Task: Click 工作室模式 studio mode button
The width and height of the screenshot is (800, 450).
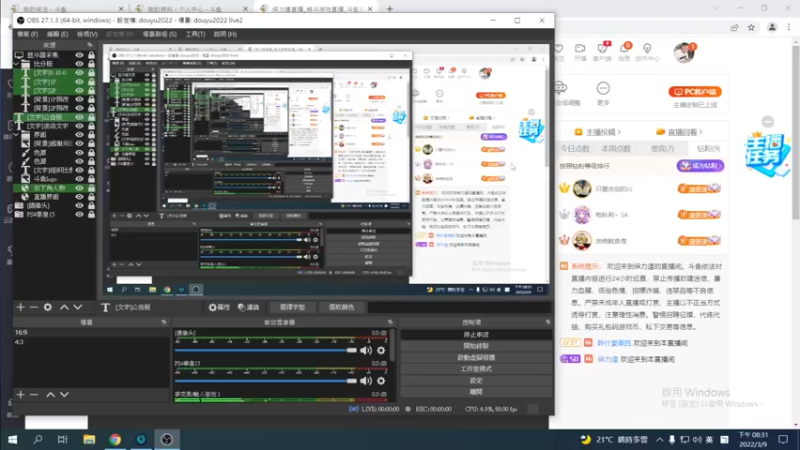Action: [x=476, y=369]
